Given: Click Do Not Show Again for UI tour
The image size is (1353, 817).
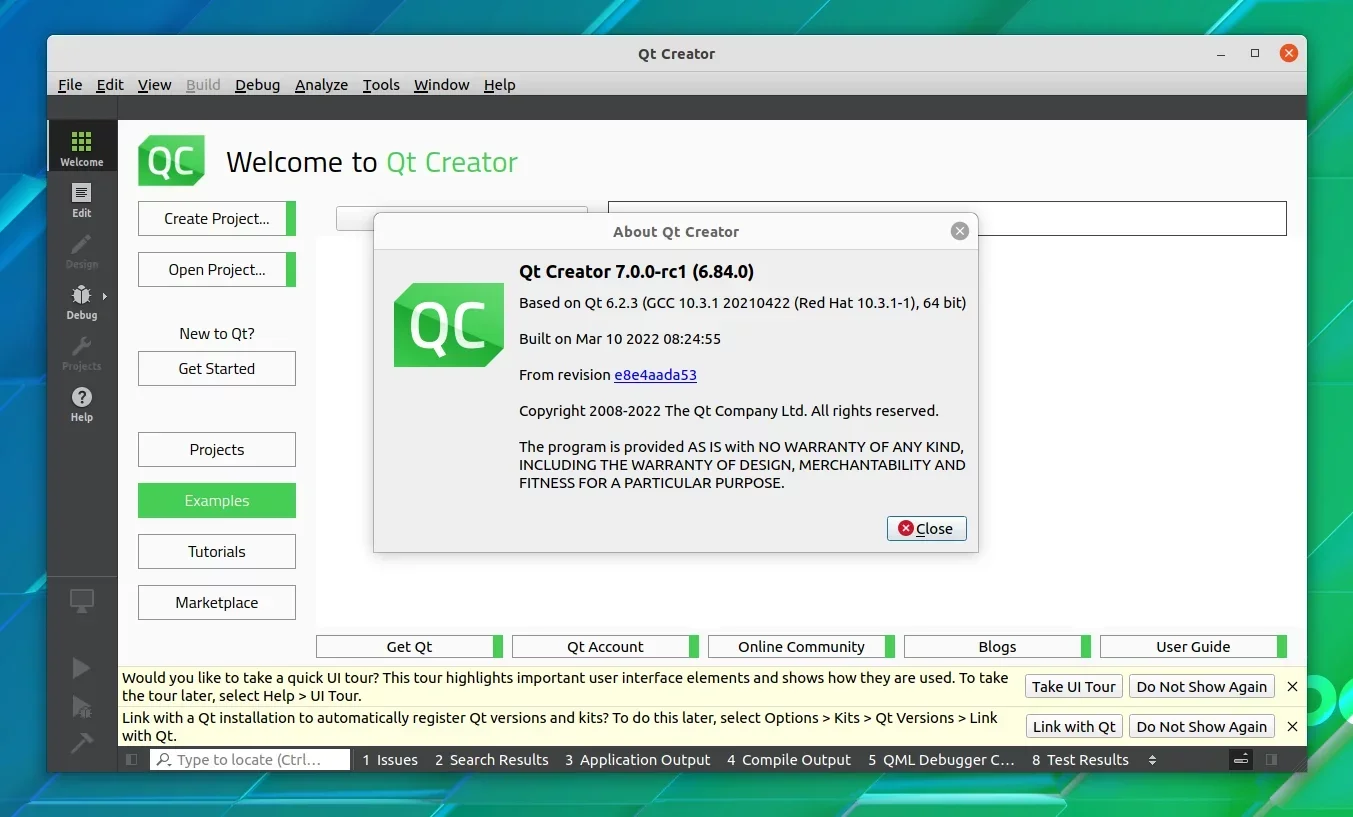Looking at the screenshot, I should coord(1201,687).
